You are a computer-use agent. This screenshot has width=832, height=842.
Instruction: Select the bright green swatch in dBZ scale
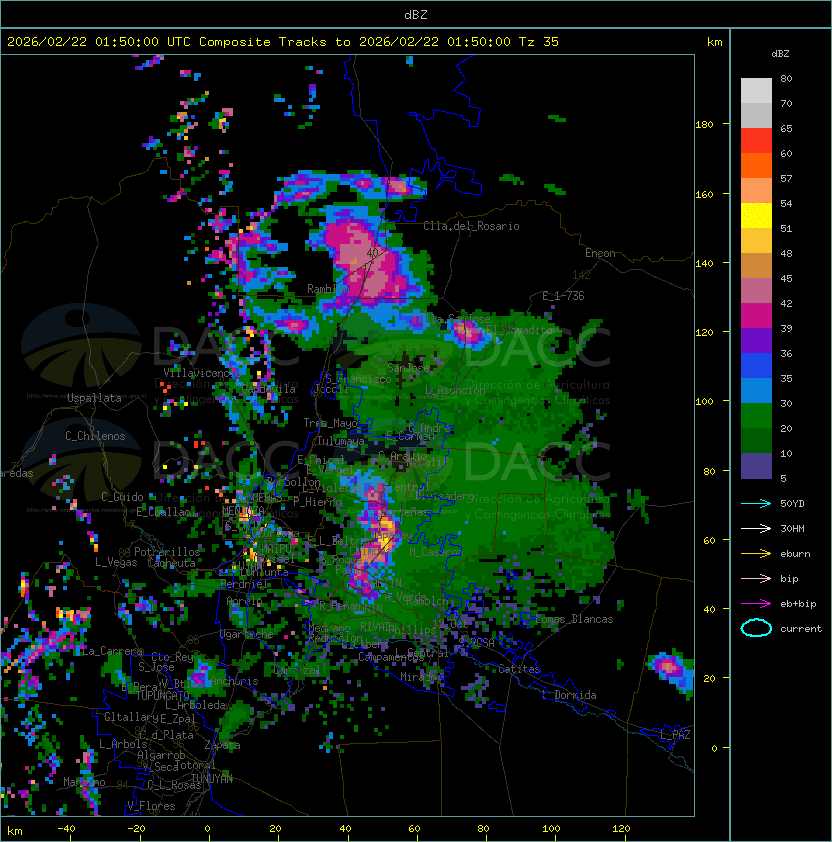click(756, 416)
